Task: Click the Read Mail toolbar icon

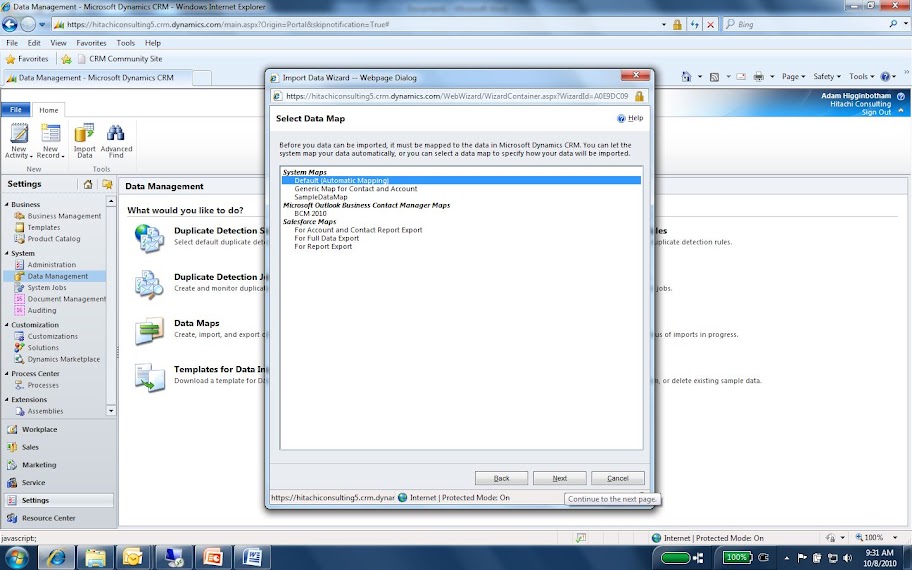Action: click(x=741, y=77)
